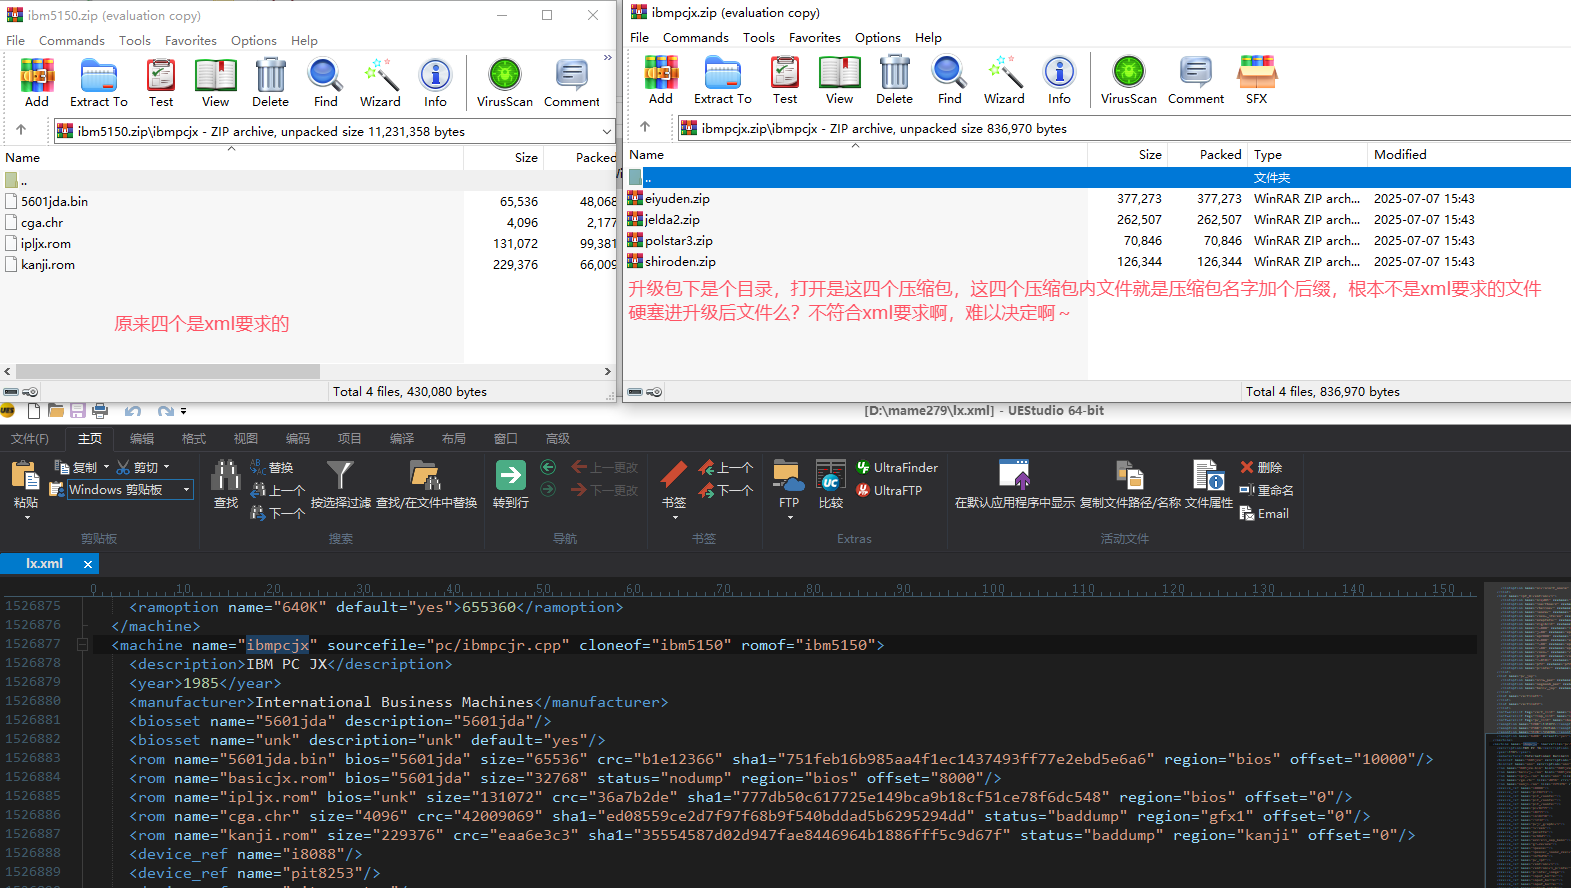Open the 文件(F) menu in UEStudio
The image size is (1571, 888).
click(x=30, y=439)
